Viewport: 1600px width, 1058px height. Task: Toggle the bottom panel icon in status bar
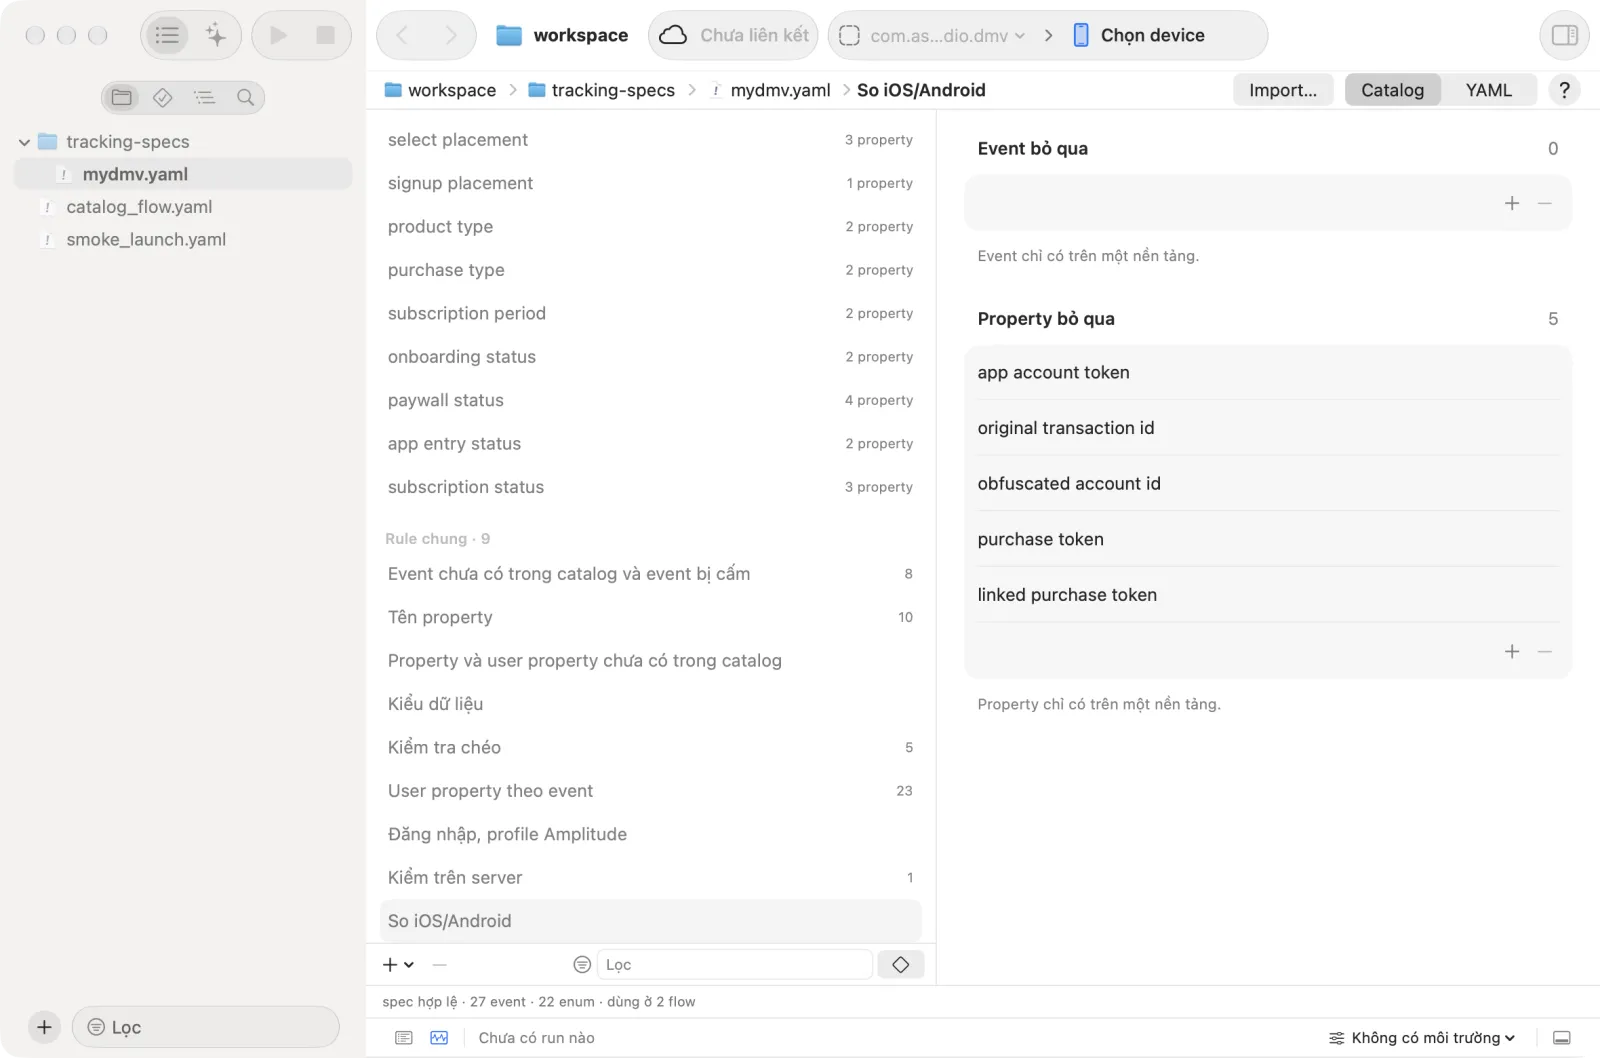(1562, 1038)
